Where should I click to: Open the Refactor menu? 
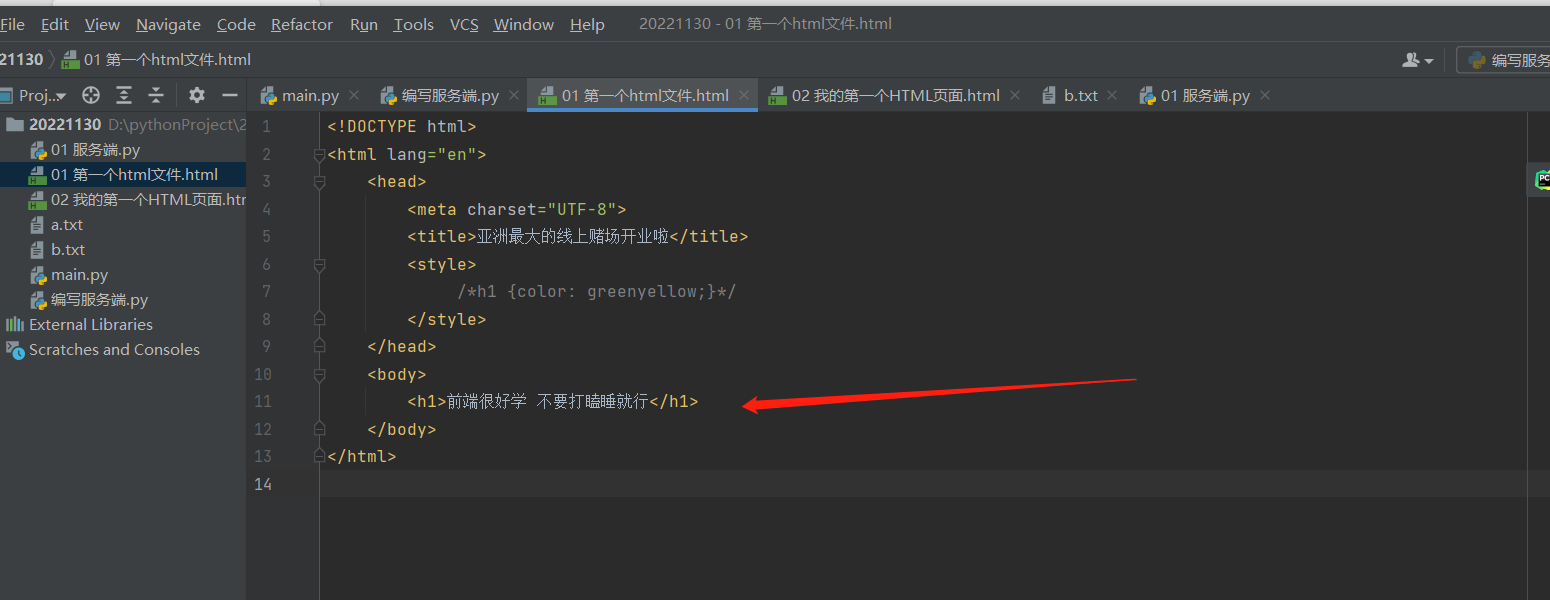click(x=304, y=24)
